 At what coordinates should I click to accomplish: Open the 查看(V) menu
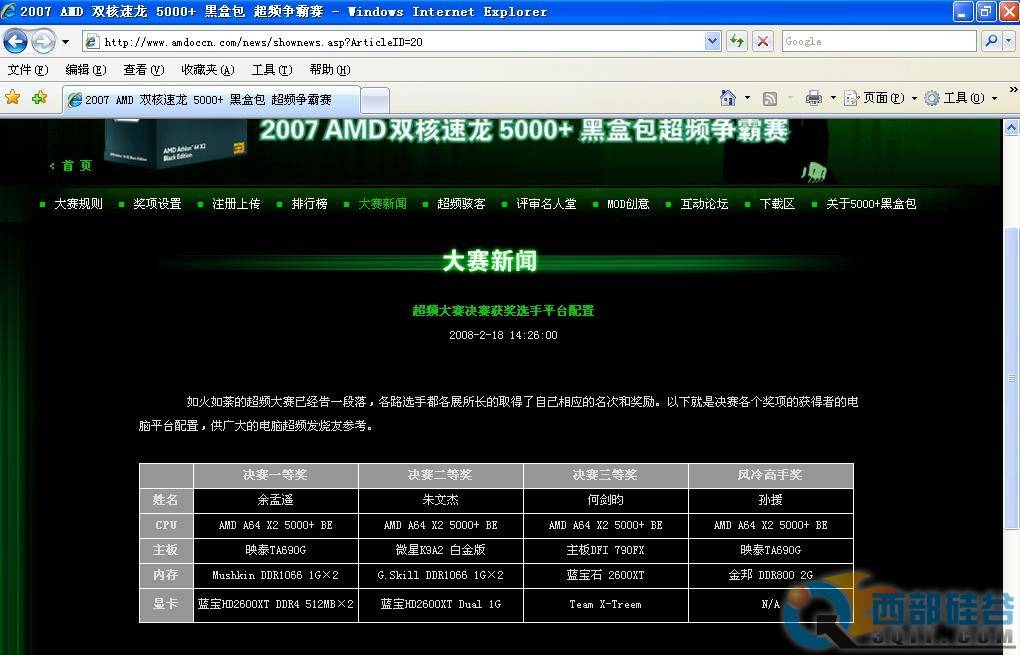[x=144, y=70]
